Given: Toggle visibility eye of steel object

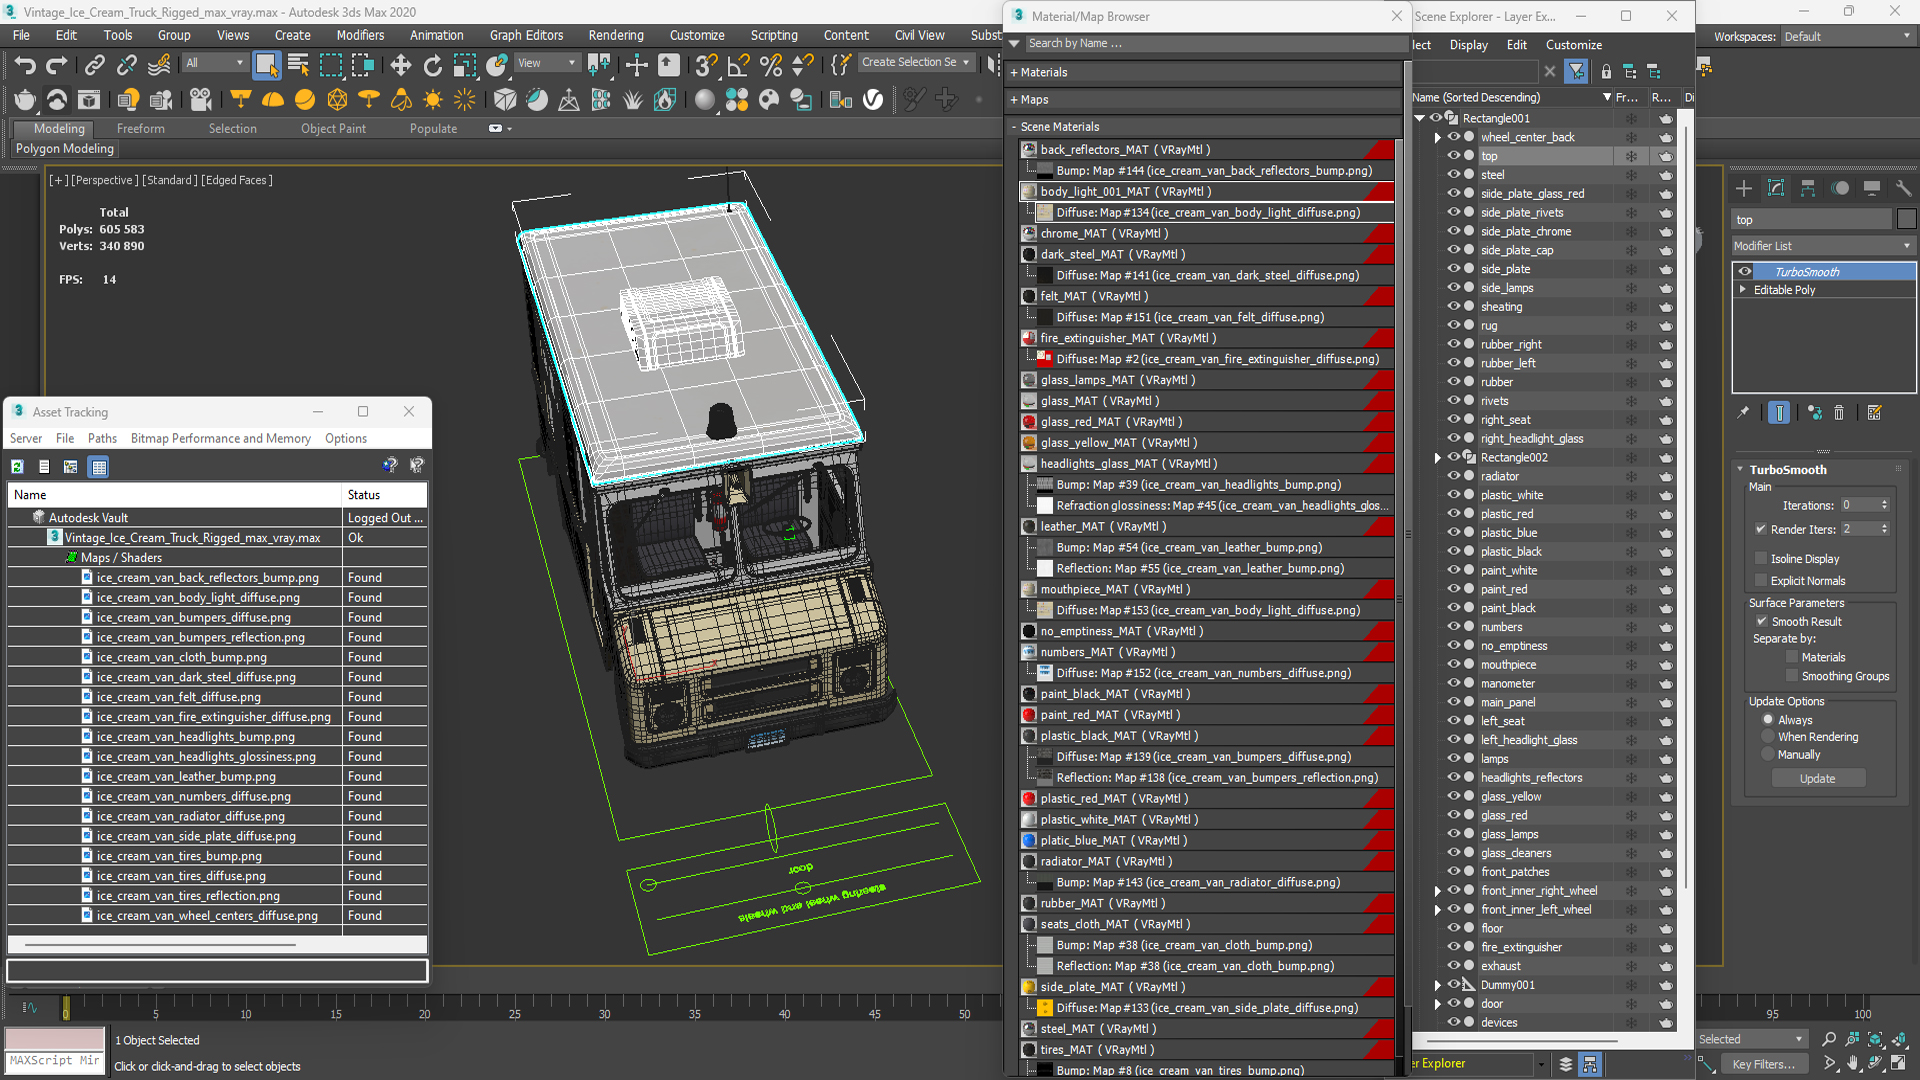Looking at the screenshot, I should click(x=1454, y=174).
